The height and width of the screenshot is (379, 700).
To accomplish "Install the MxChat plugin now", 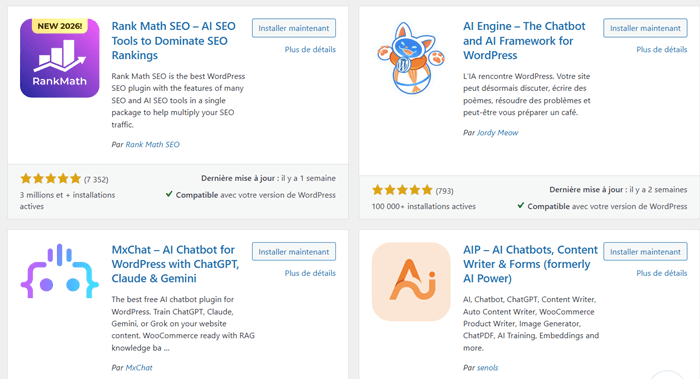I will [294, 252].
